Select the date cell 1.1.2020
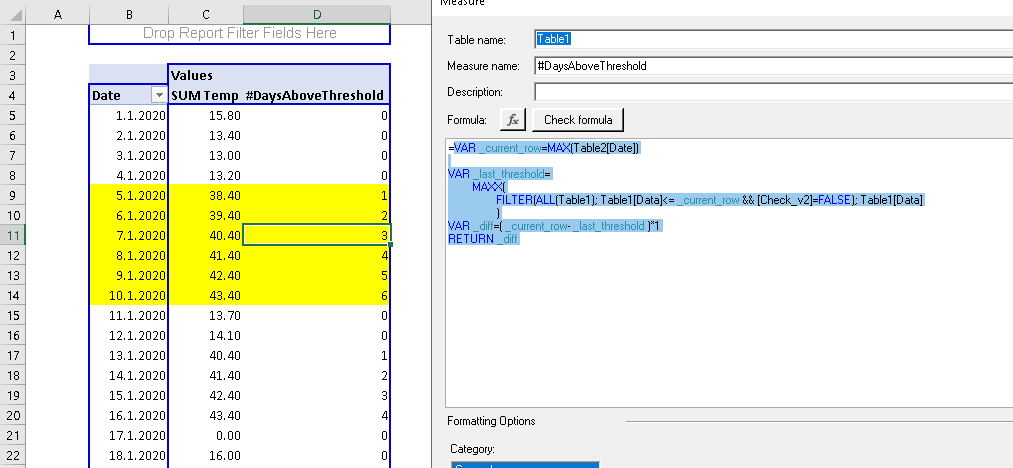1013x468 pixels. pos(129,116)
